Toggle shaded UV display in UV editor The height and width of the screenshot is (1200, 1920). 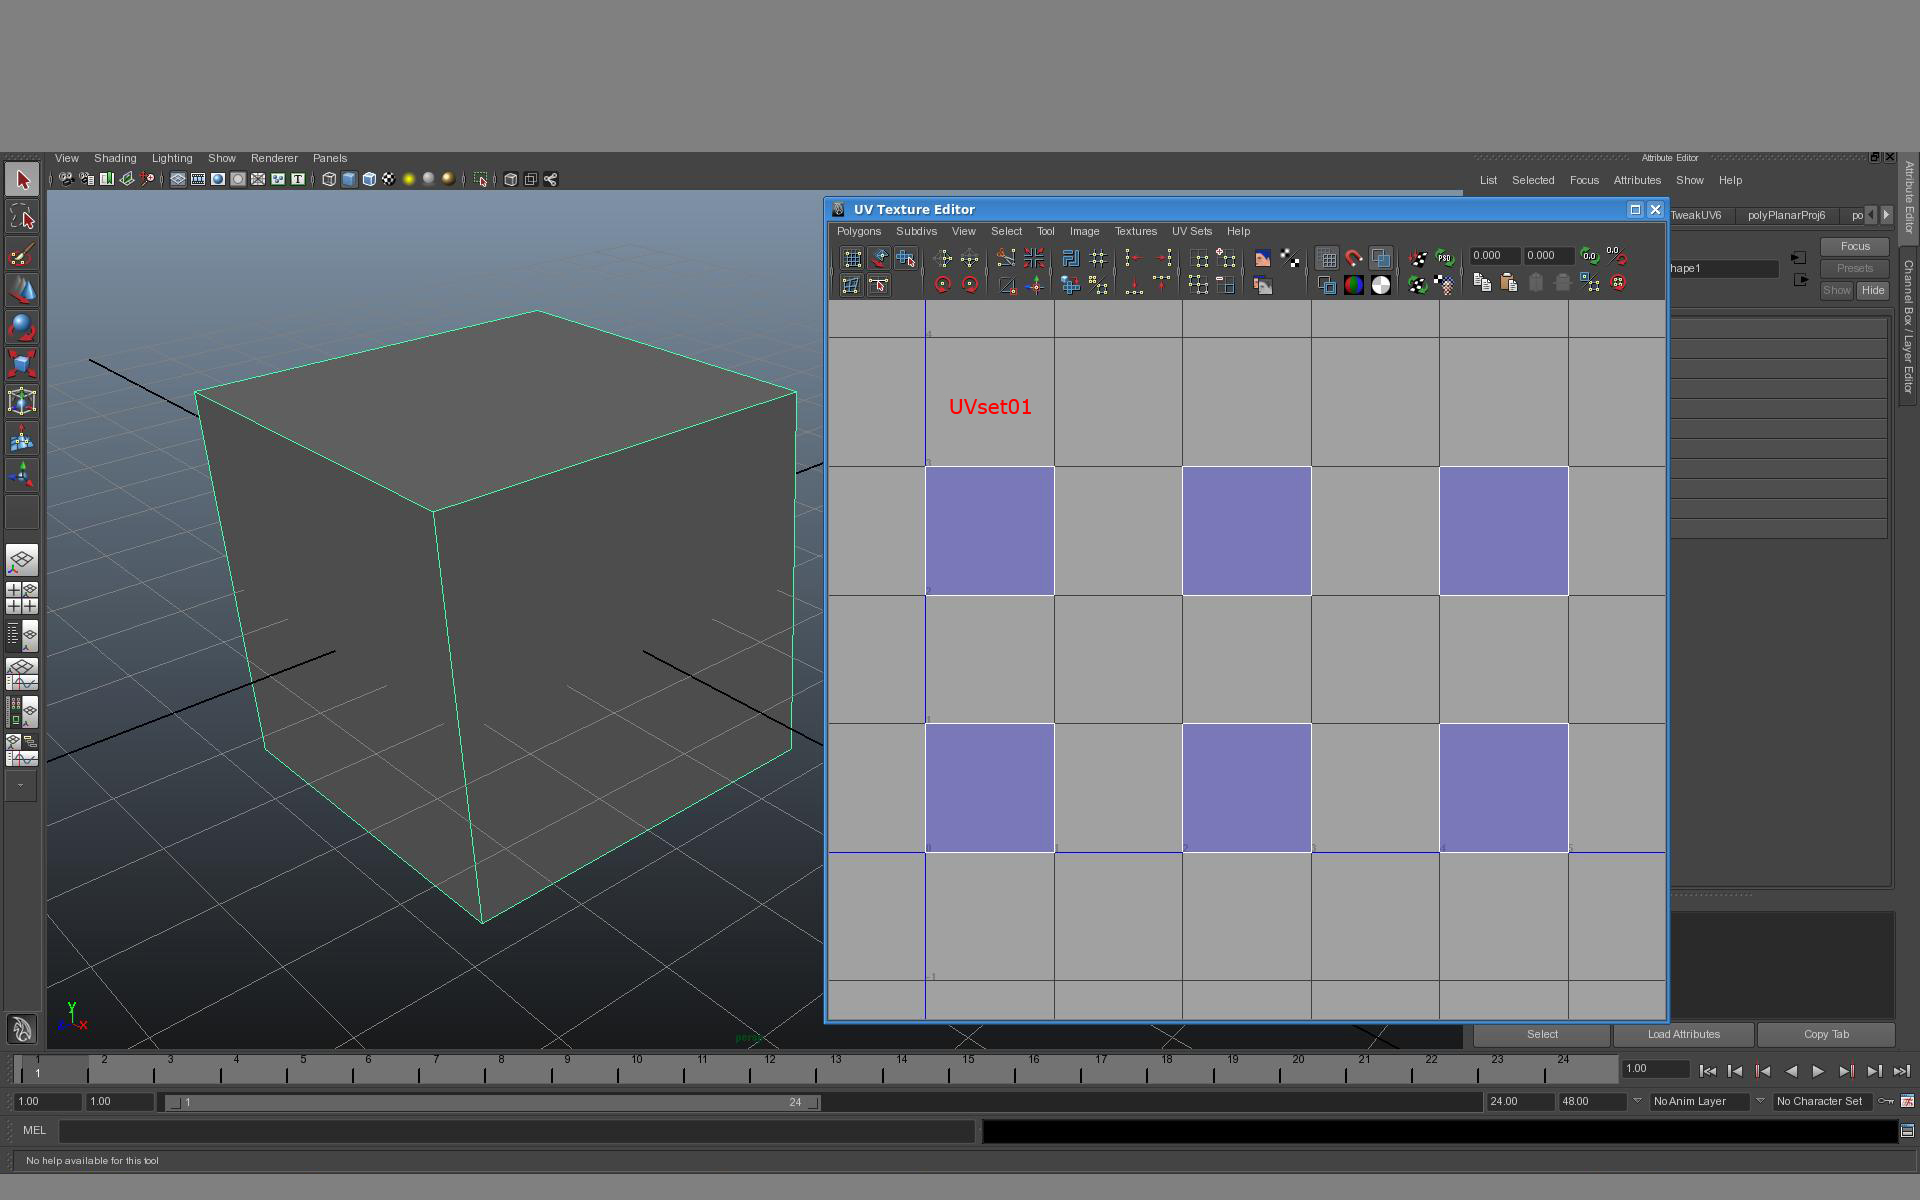(1381, 259)
